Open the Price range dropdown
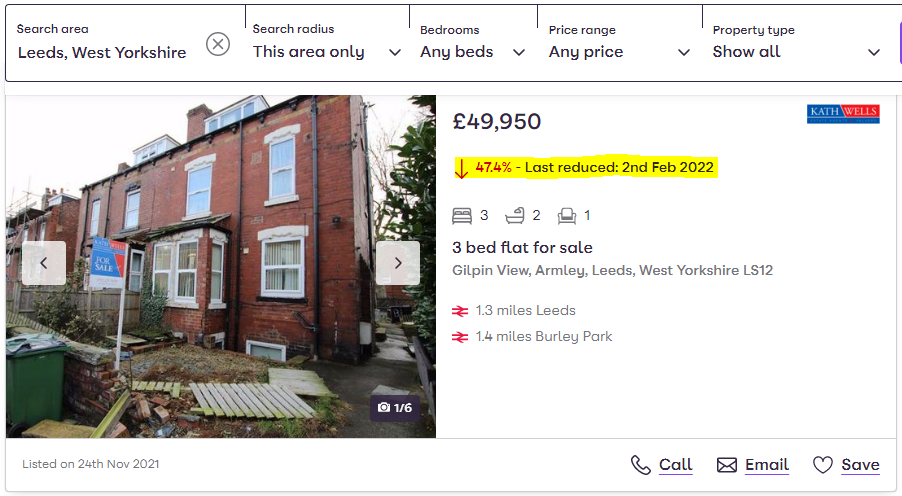 click(619, 52)
